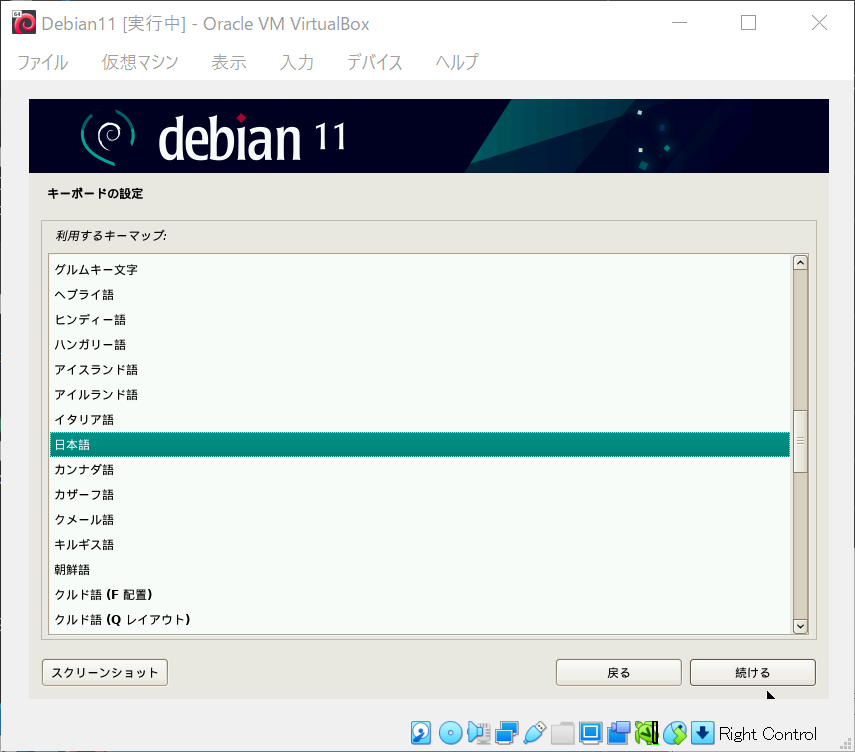Click the Right Control host key label
855x752 pixels.
click(x=768, y=734)
